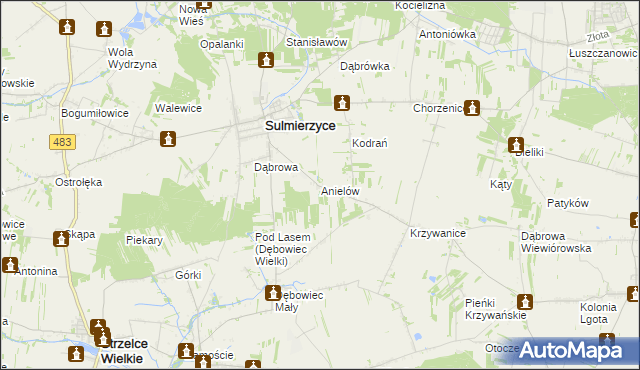Screen dimensions: 640x370
Task: Click the church icon near Antonina
Action: click(10, 265)
